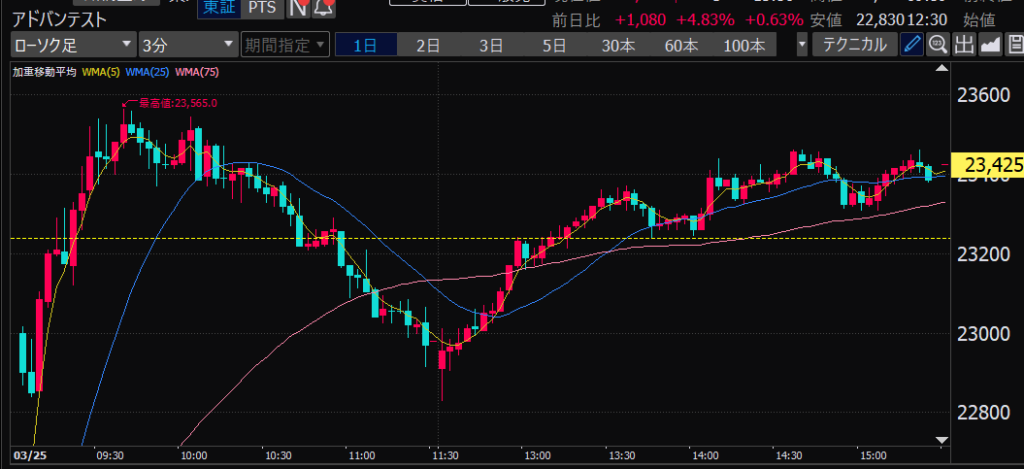Select the 60本 bar count
Screen dimensions: 1024x469
click(680, 45)
